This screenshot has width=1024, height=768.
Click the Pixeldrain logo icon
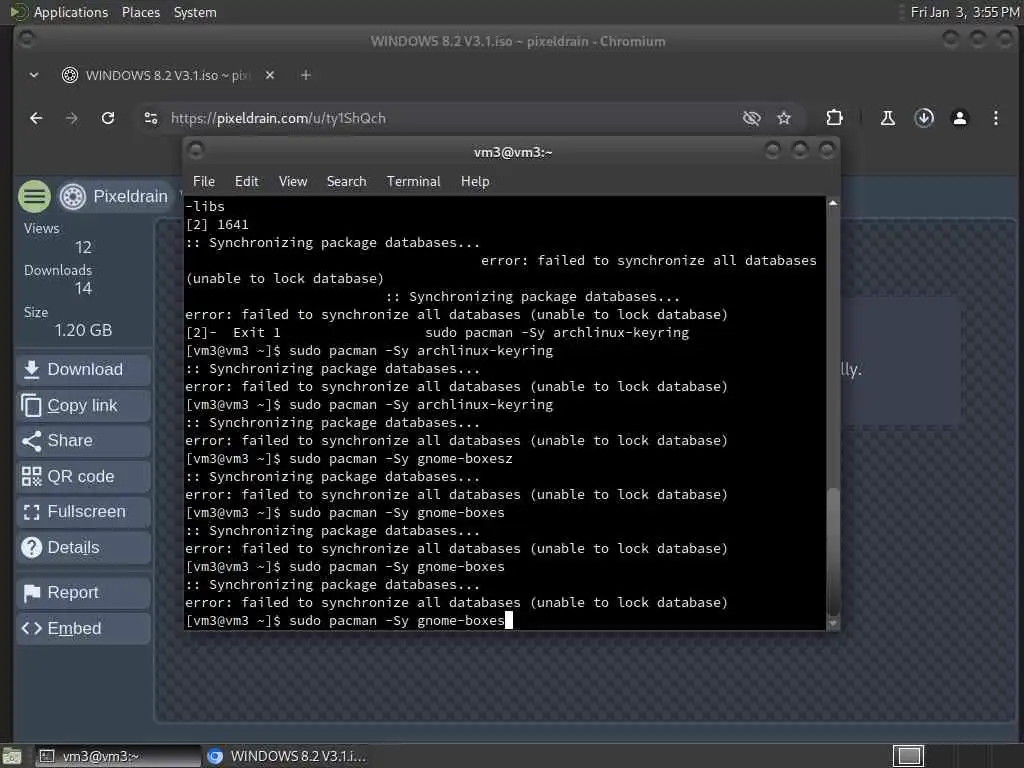[x=72, y=196]
